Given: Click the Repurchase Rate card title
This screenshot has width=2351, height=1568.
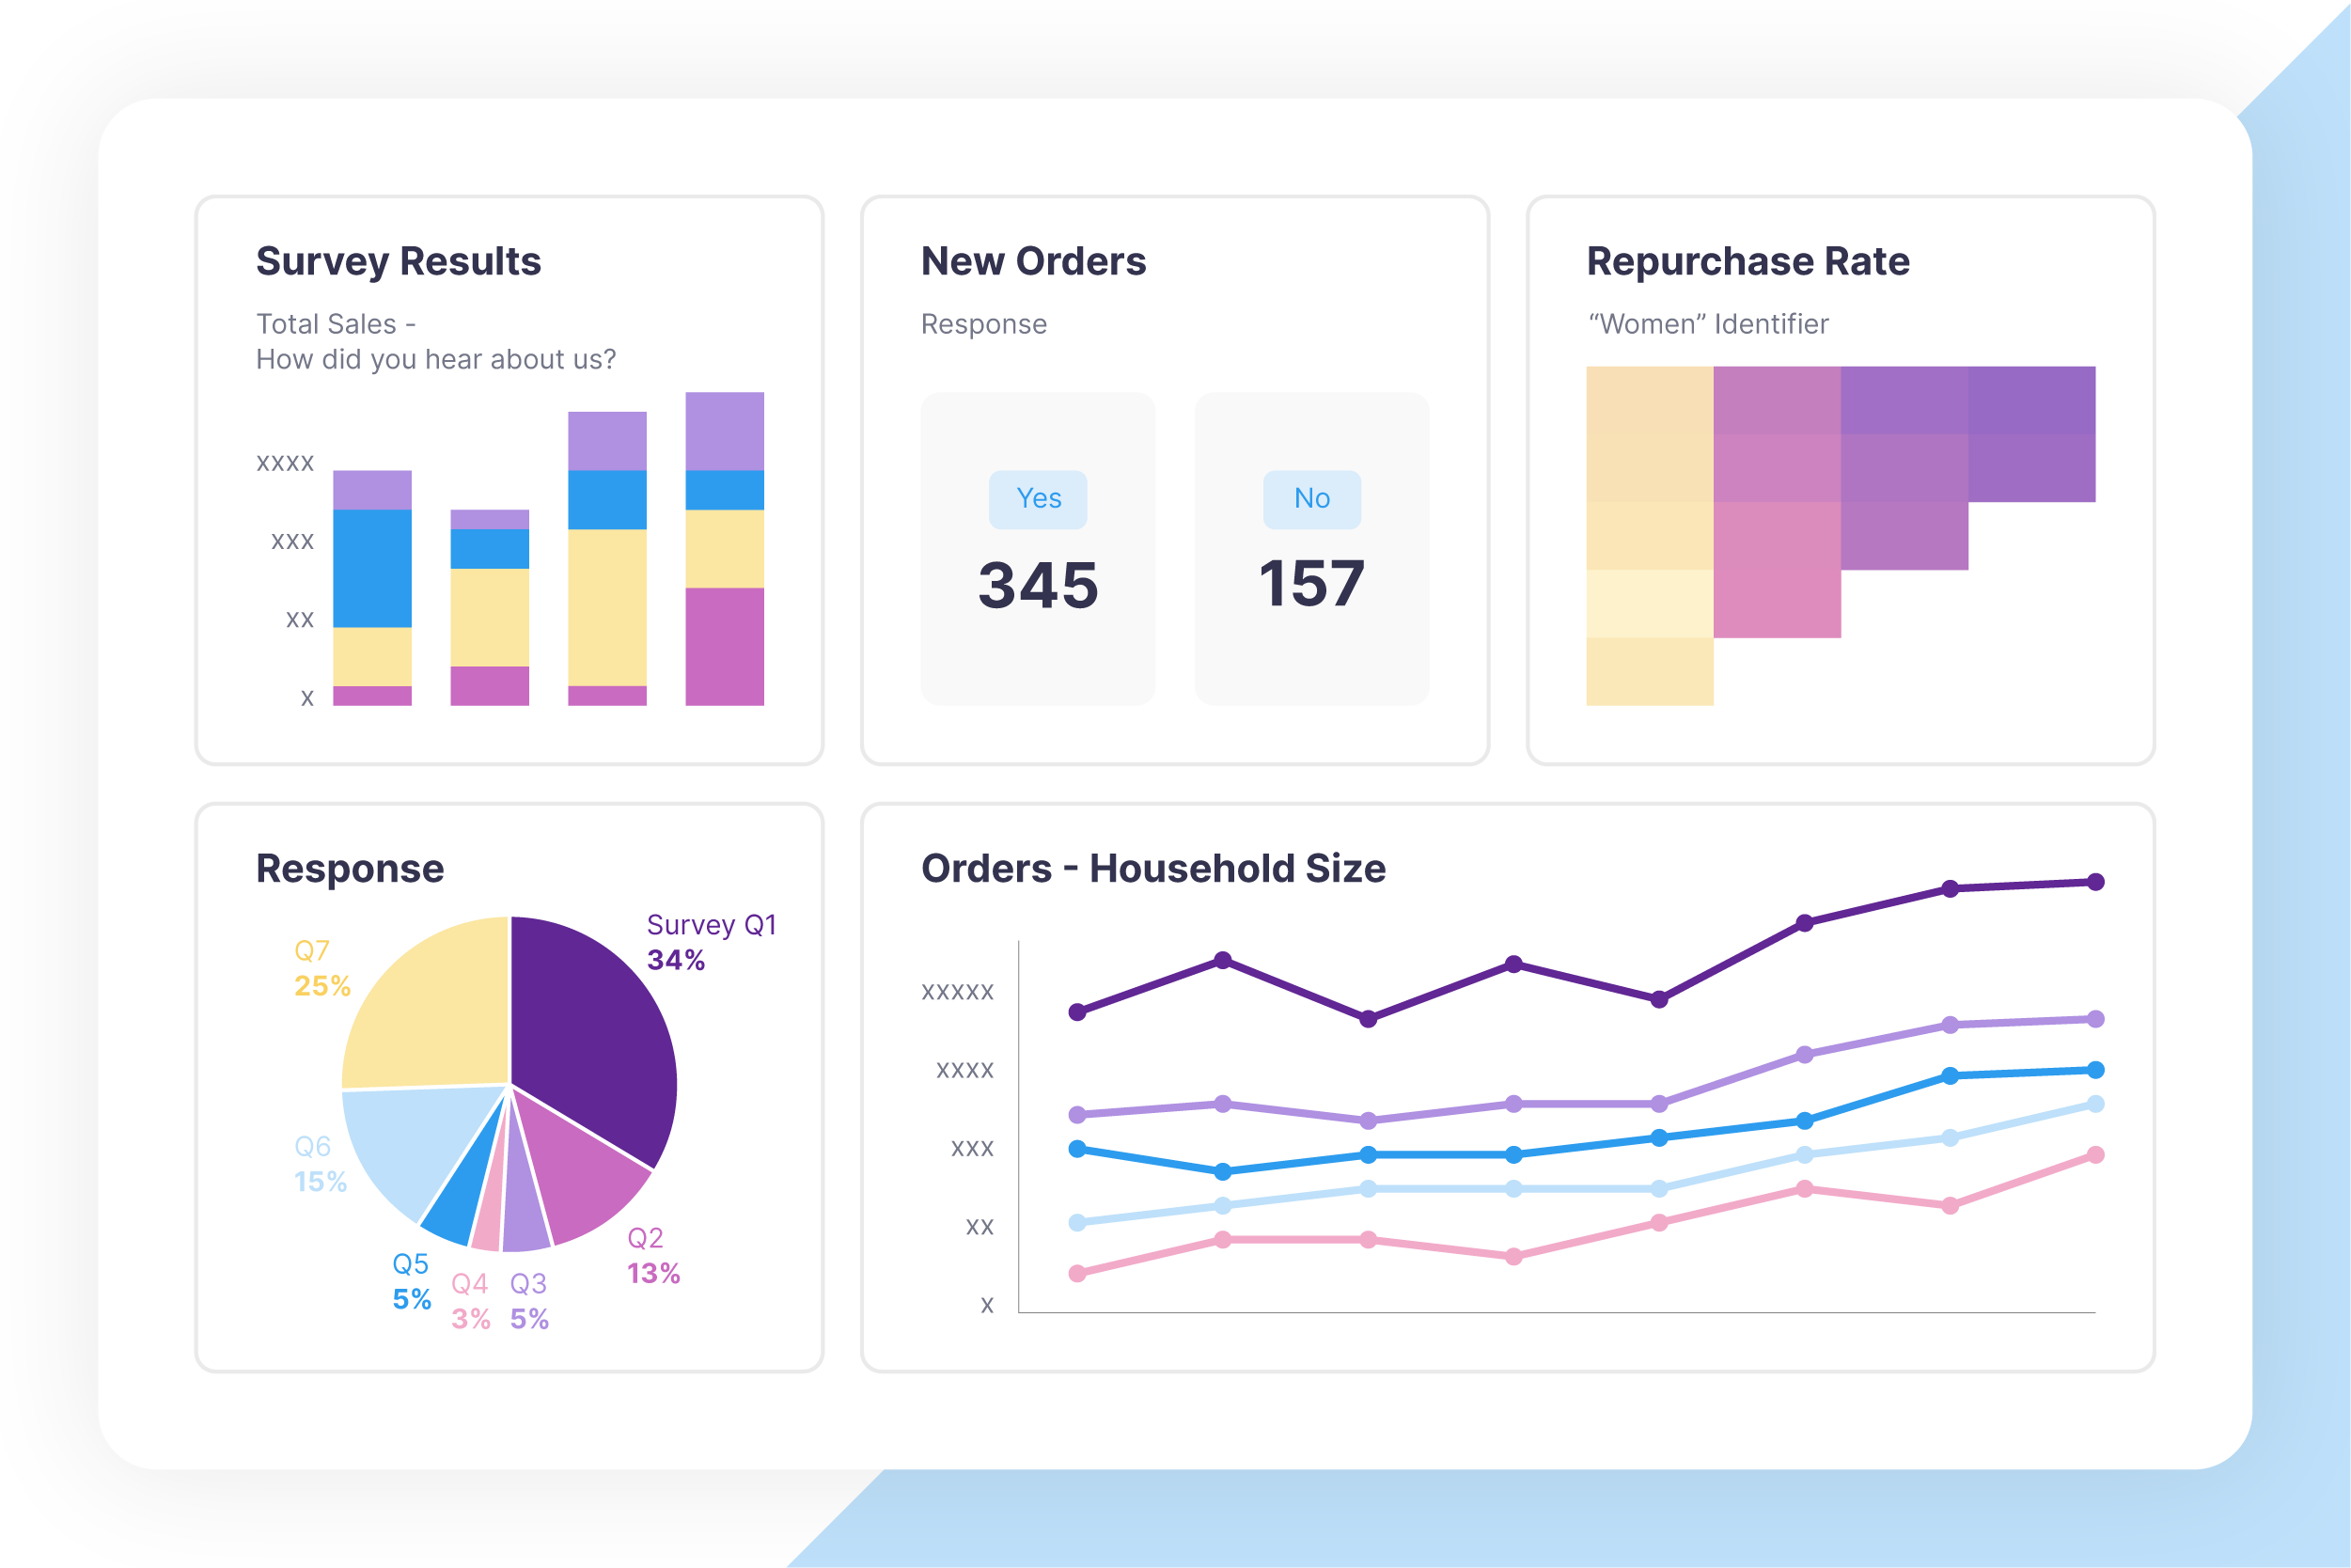Looking at the screenshot, I should 1747,261.
